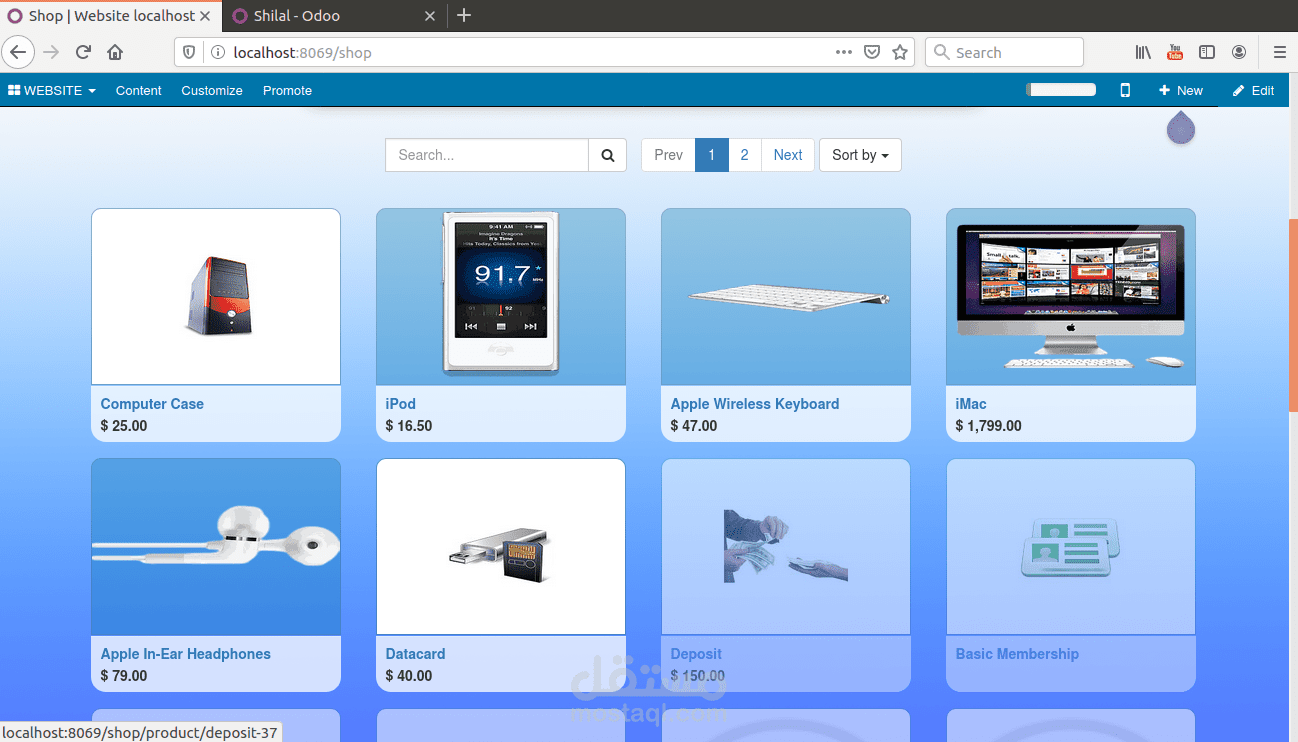Open the WEBSITE dropdown menu
The image size is (1298, 742).
(51, 90)
